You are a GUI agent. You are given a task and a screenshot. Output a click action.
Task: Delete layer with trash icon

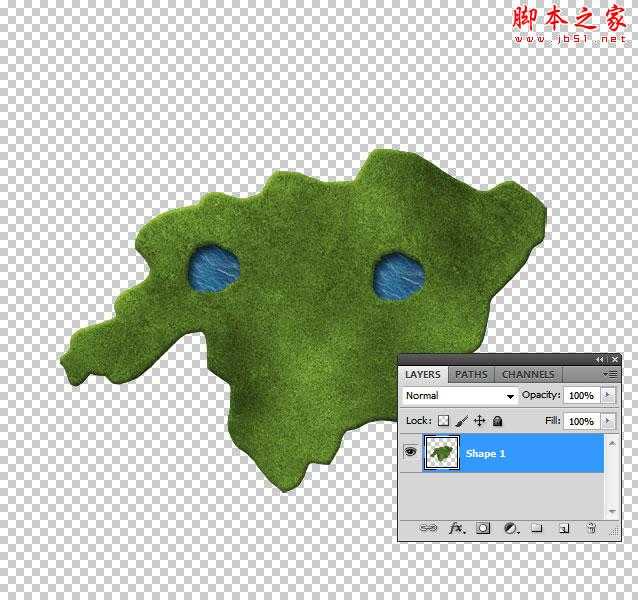(591, 527)
